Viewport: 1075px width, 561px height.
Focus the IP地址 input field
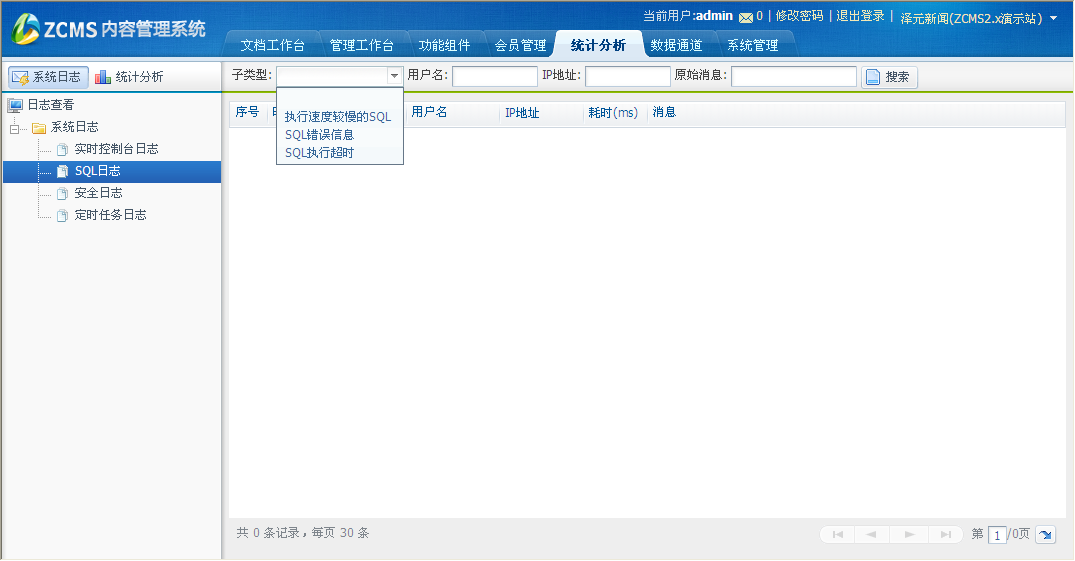pyautogui.click(x=627, y=77)
